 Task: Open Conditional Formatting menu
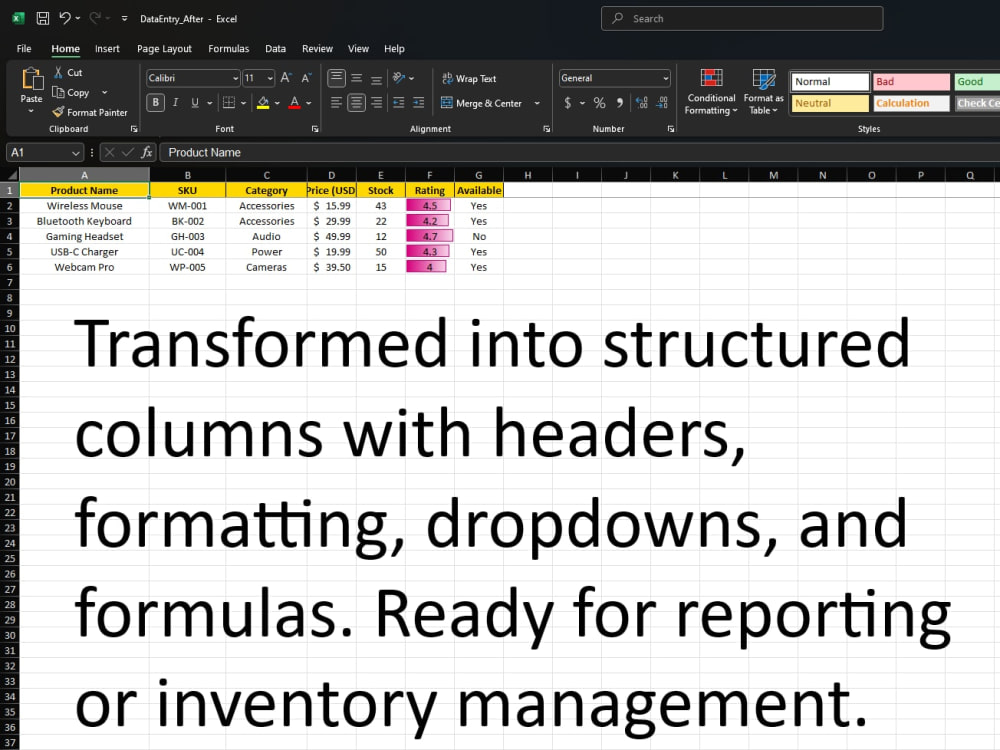[711, 91]
